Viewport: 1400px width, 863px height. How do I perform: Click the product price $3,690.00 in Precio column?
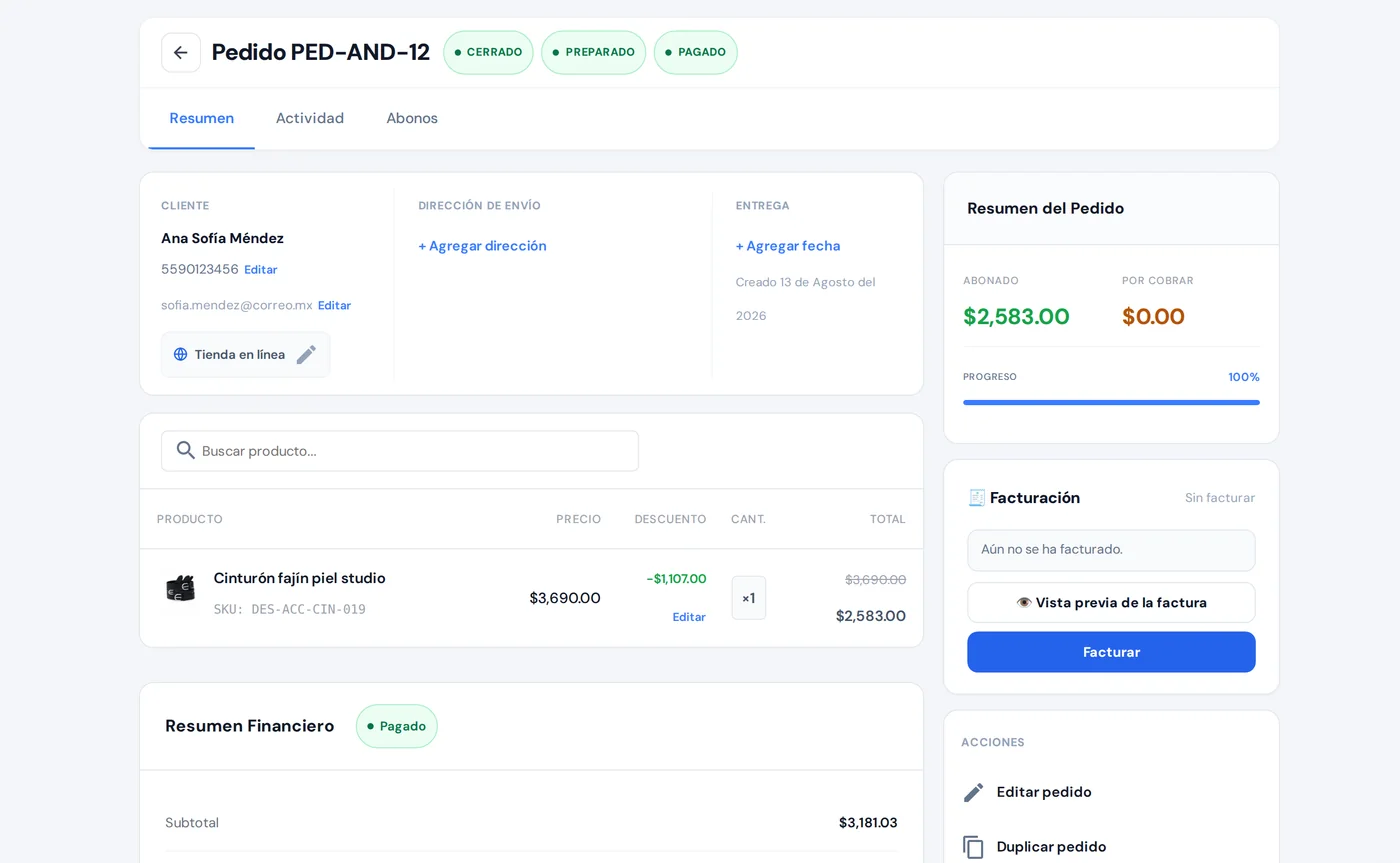click(565, 598)
